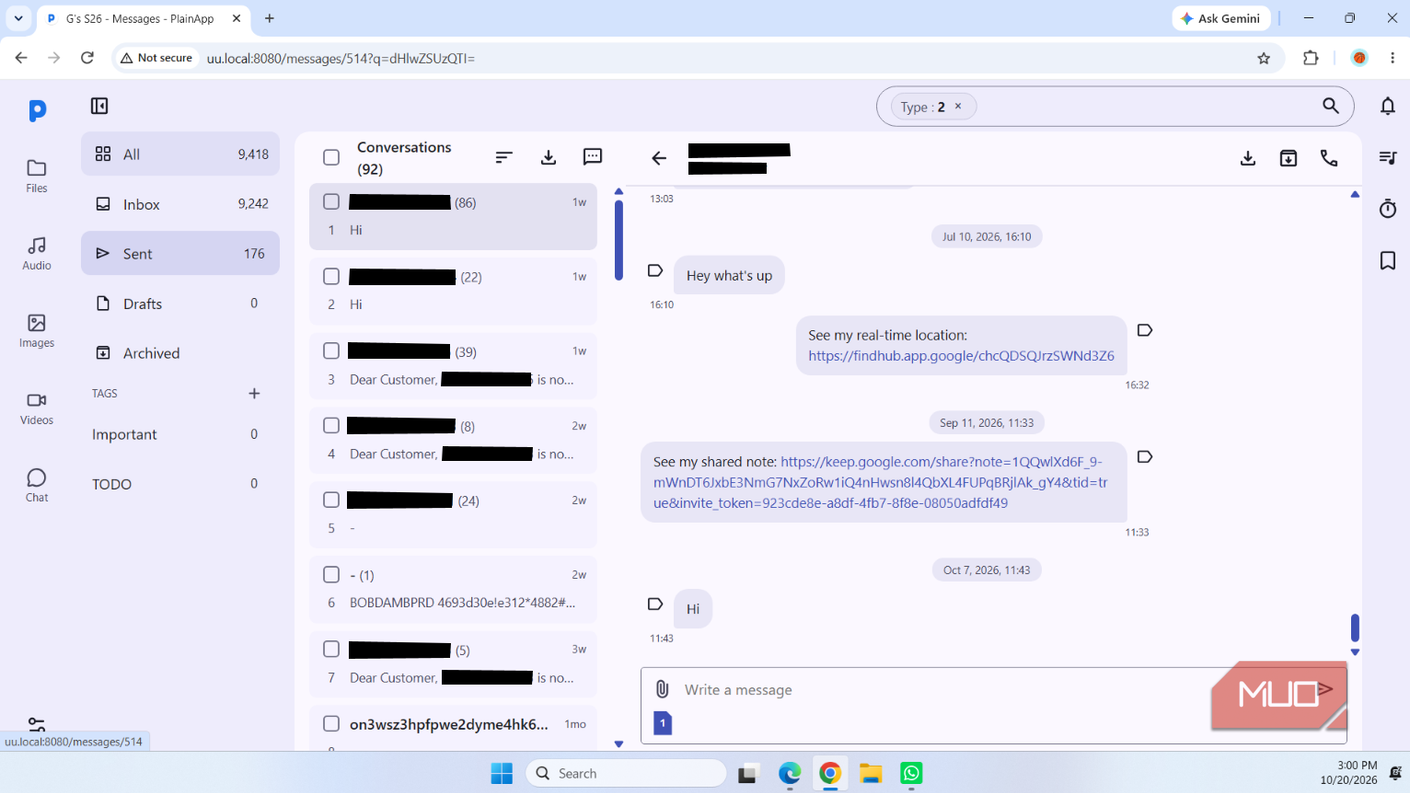Click the search magnifier icon

point(1330,106)
